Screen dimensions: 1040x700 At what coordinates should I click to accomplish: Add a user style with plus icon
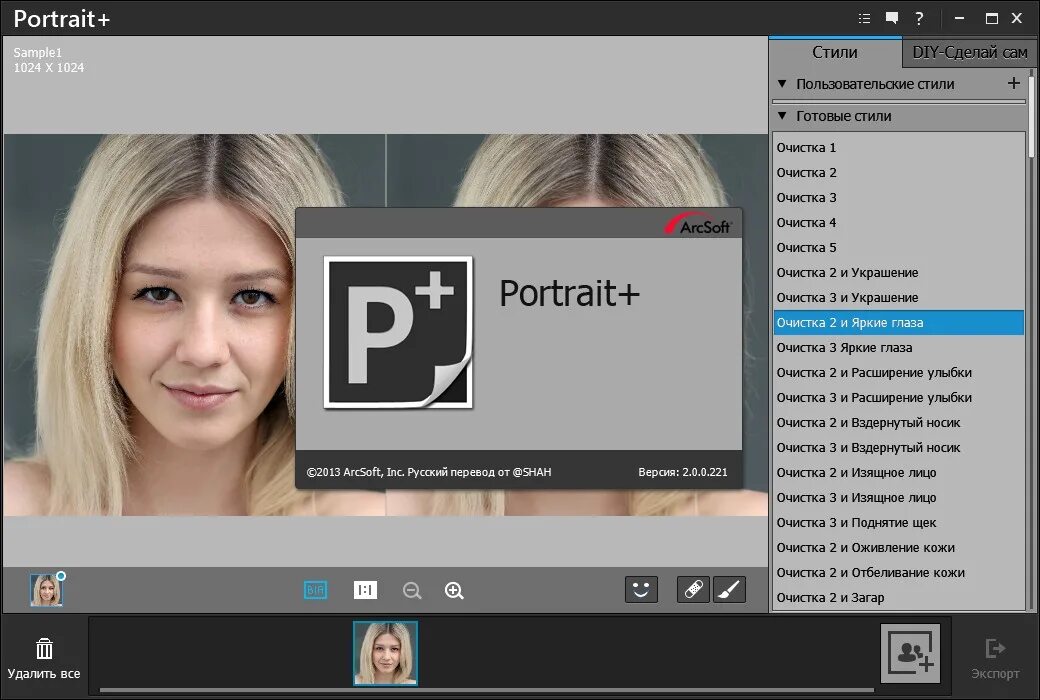1013,83
